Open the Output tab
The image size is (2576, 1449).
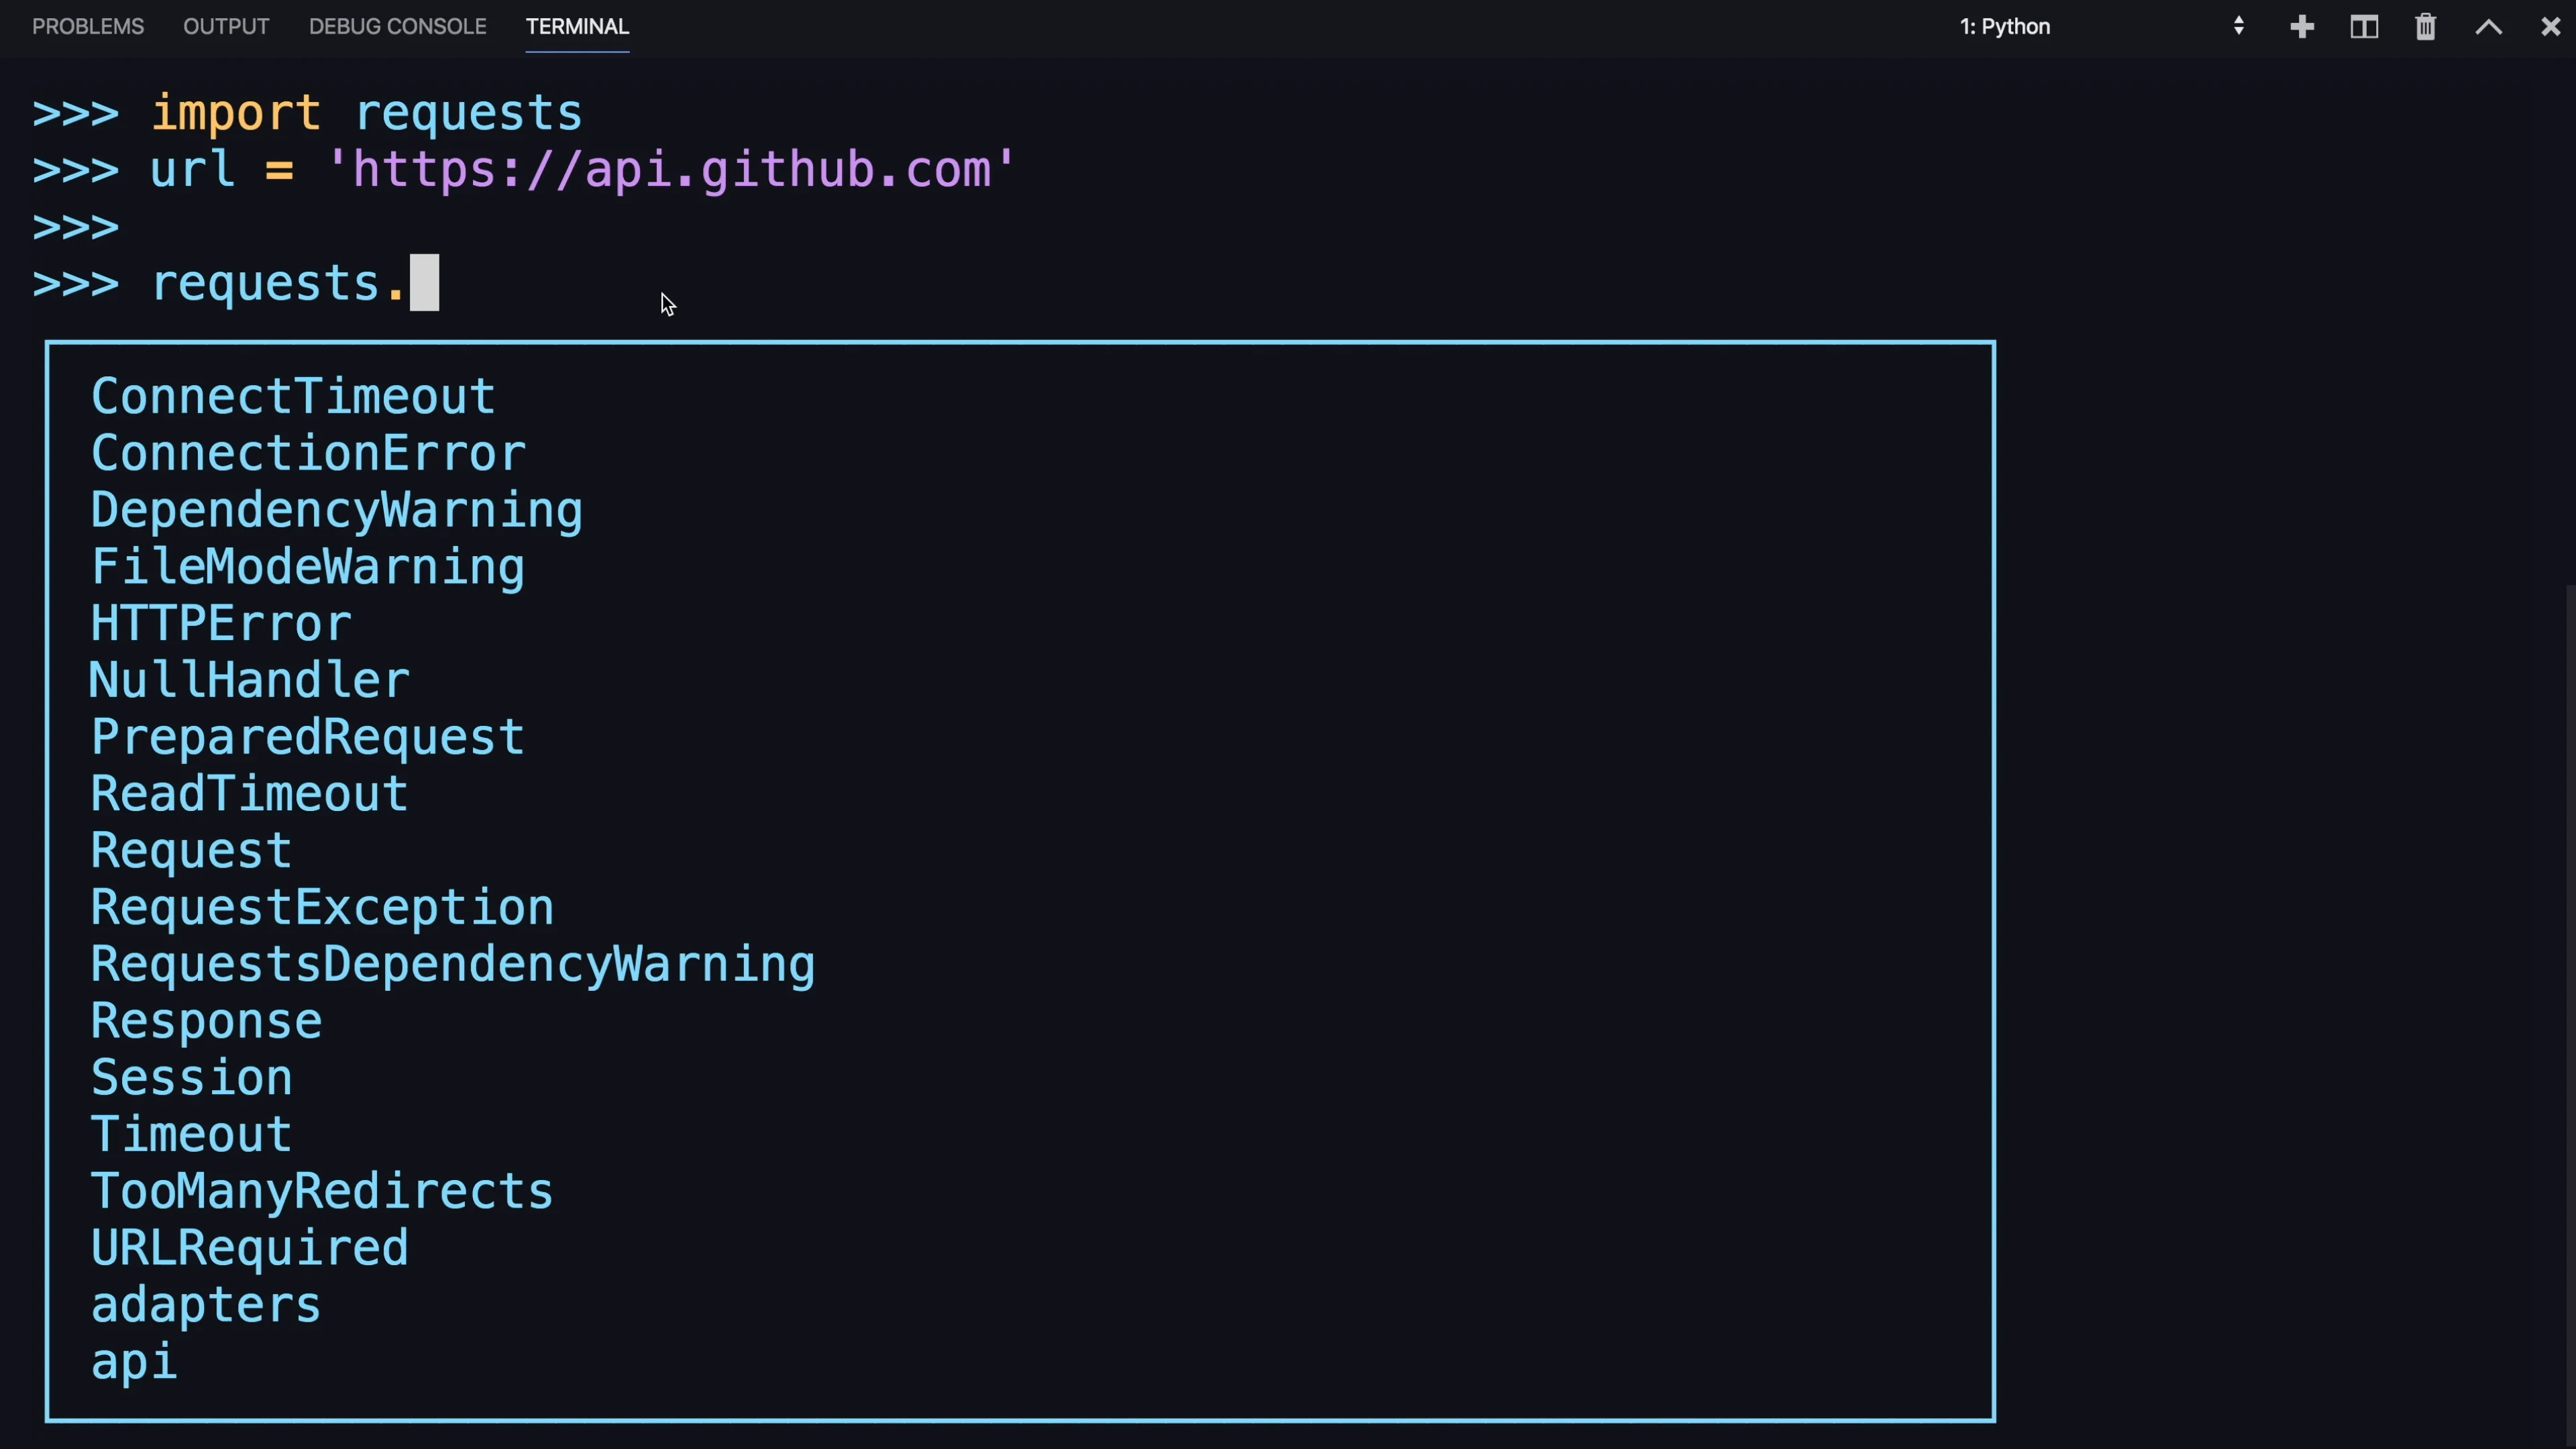click(226, 27)
